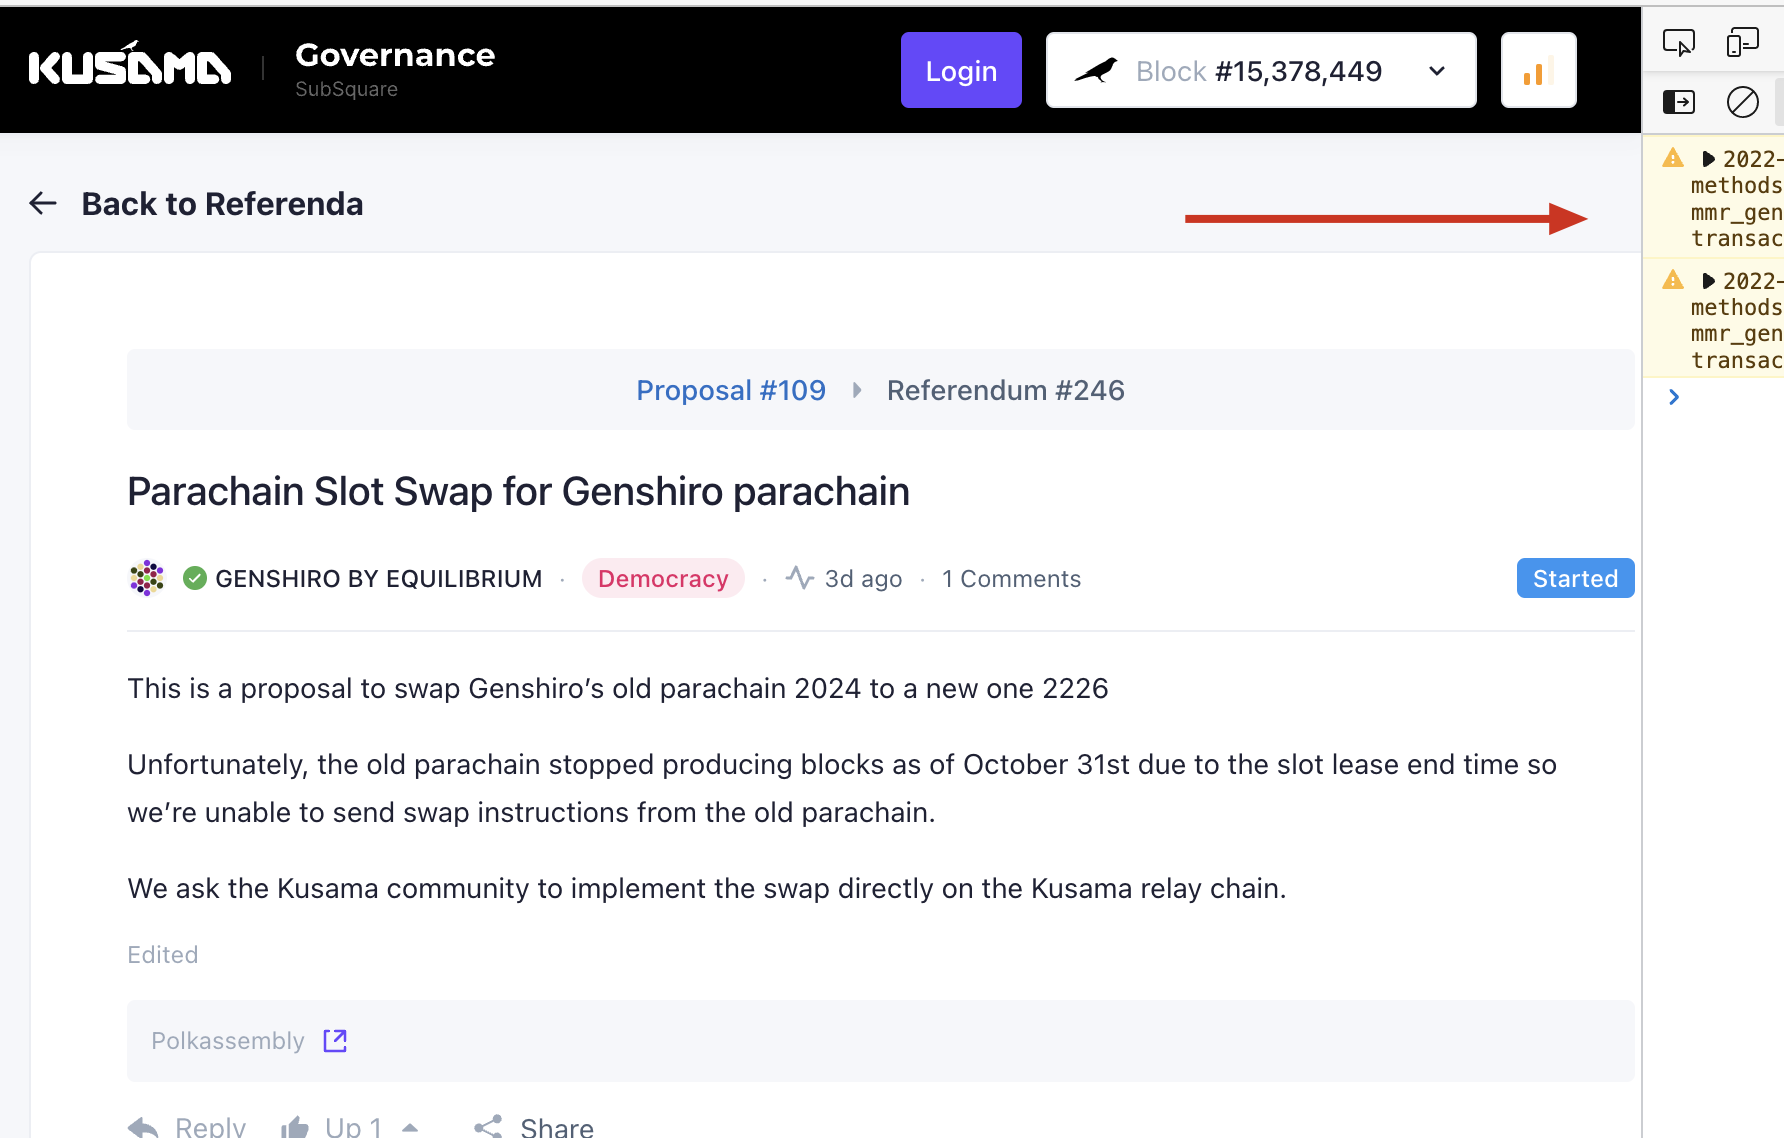Click the verified checkmark beside GENSHIRO
The image size is (1784, 1138).
(x=195, y=578)
